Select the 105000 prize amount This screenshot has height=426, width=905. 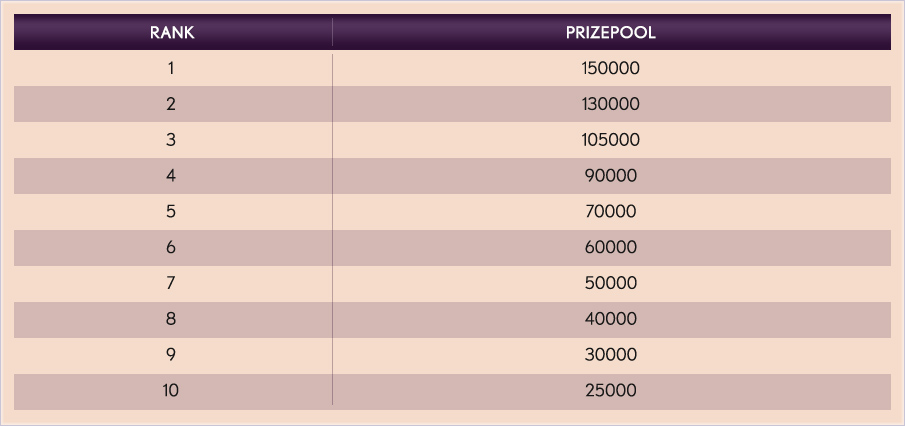(x=611, y=140)
